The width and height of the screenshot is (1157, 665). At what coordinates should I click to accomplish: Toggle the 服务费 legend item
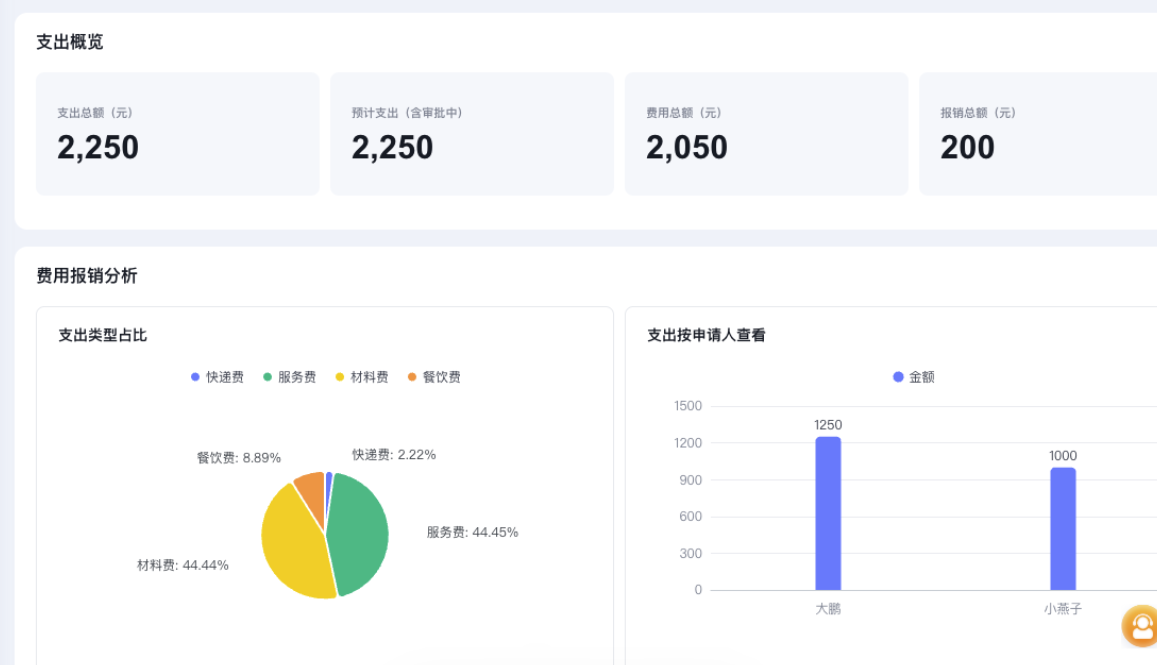coord(289,377)
